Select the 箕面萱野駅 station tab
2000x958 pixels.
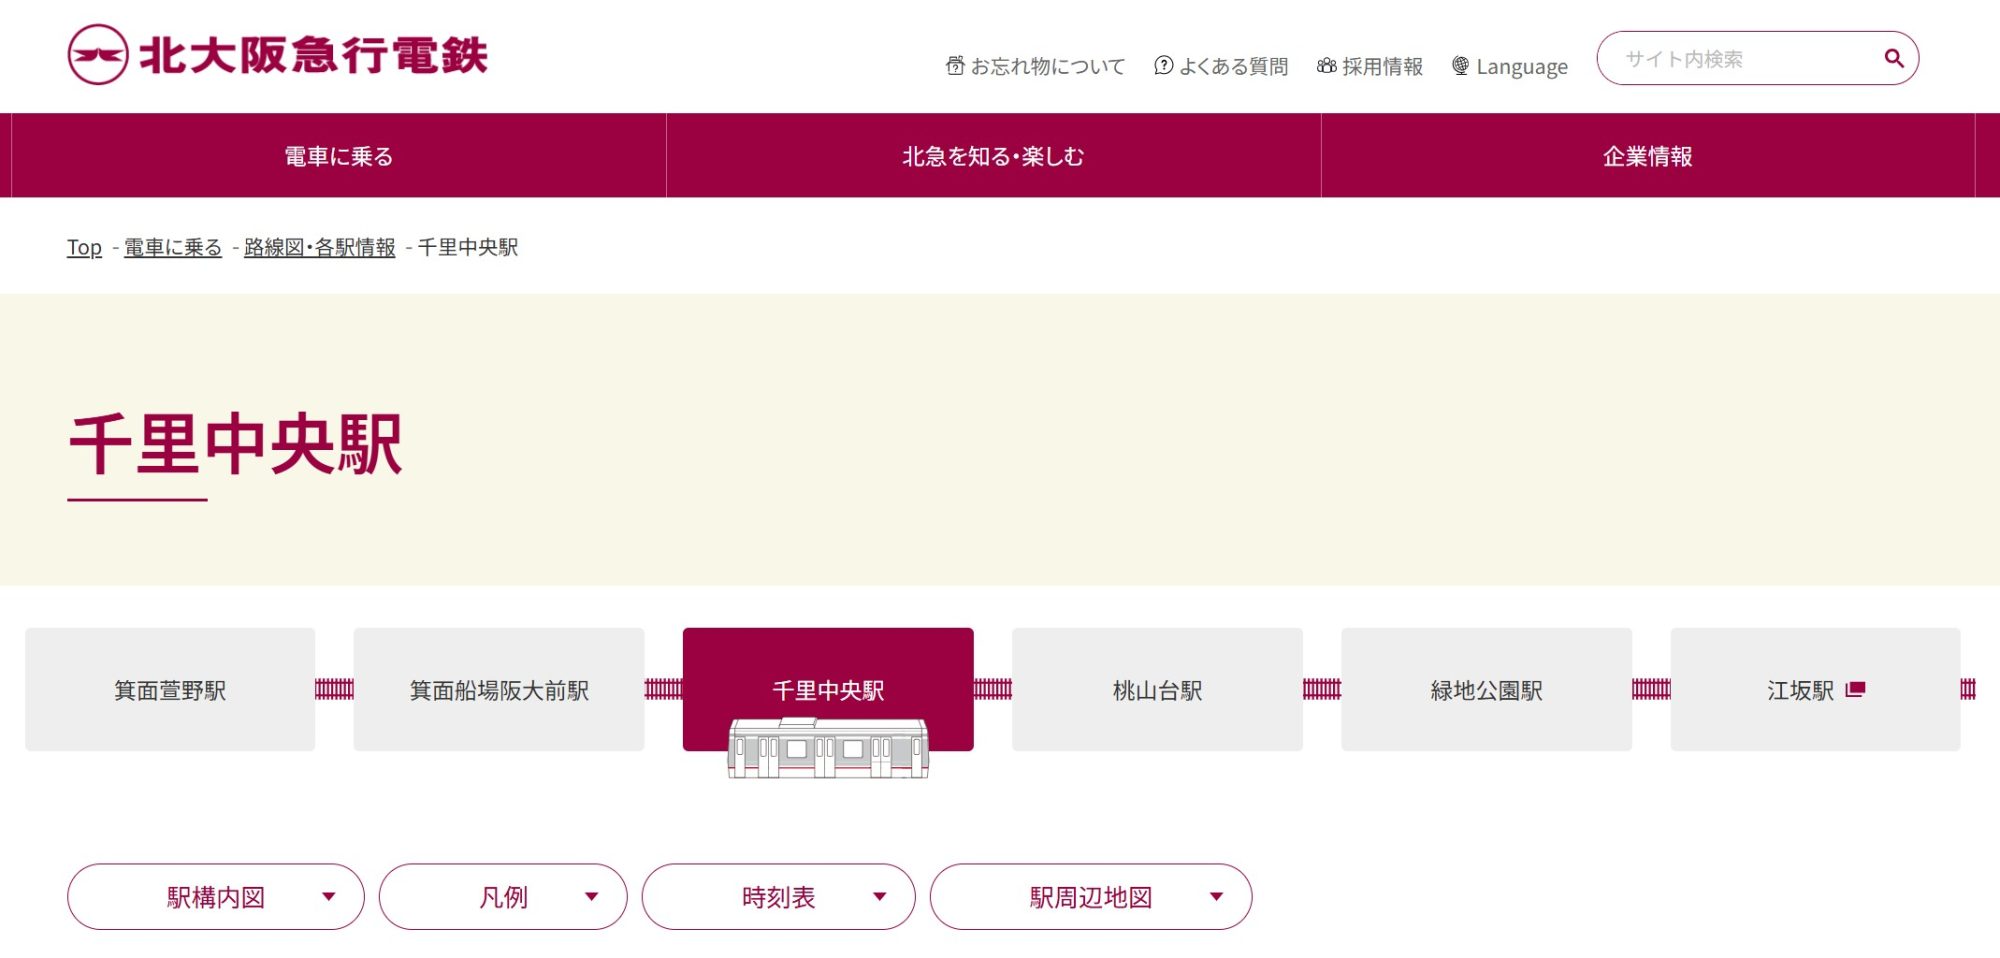[x=170, y=690]
